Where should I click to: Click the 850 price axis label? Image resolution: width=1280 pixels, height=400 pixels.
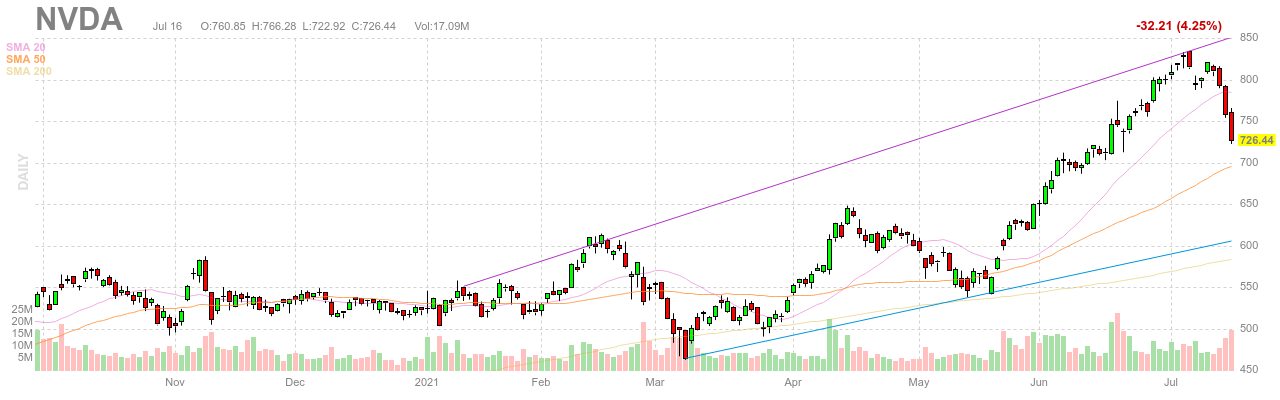pyautogui.click(x=1248, y=38)
